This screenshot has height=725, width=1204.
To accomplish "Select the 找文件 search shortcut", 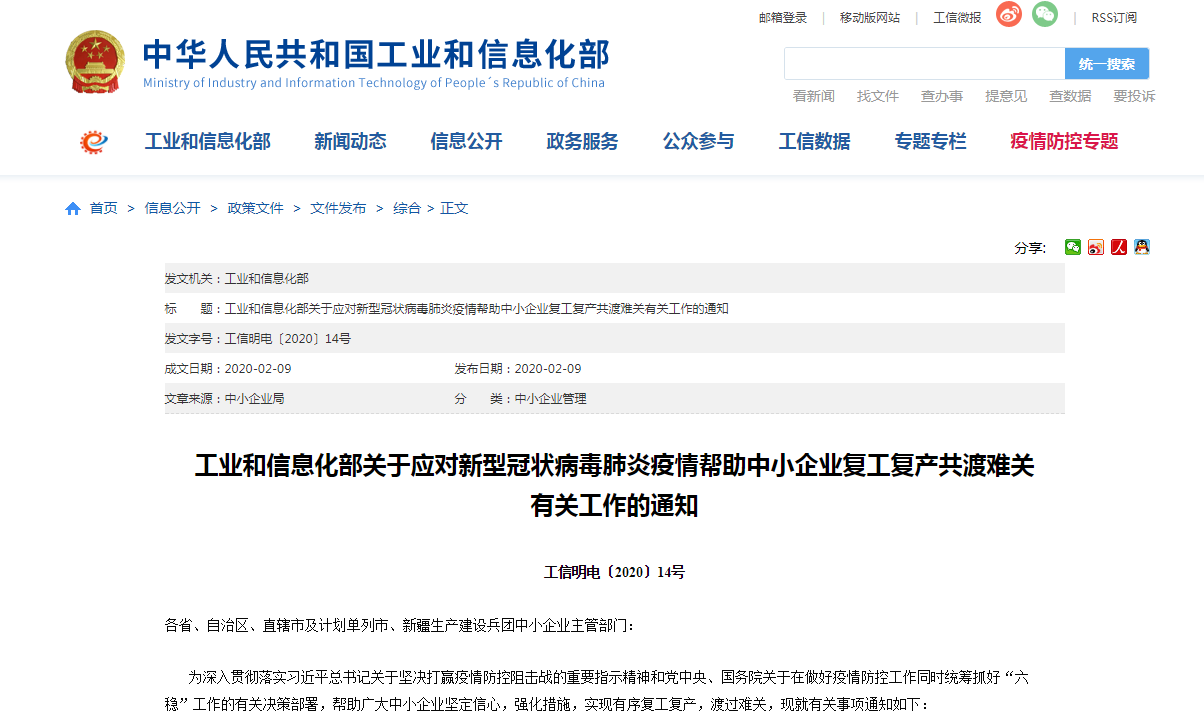I will tap(878, 96).
